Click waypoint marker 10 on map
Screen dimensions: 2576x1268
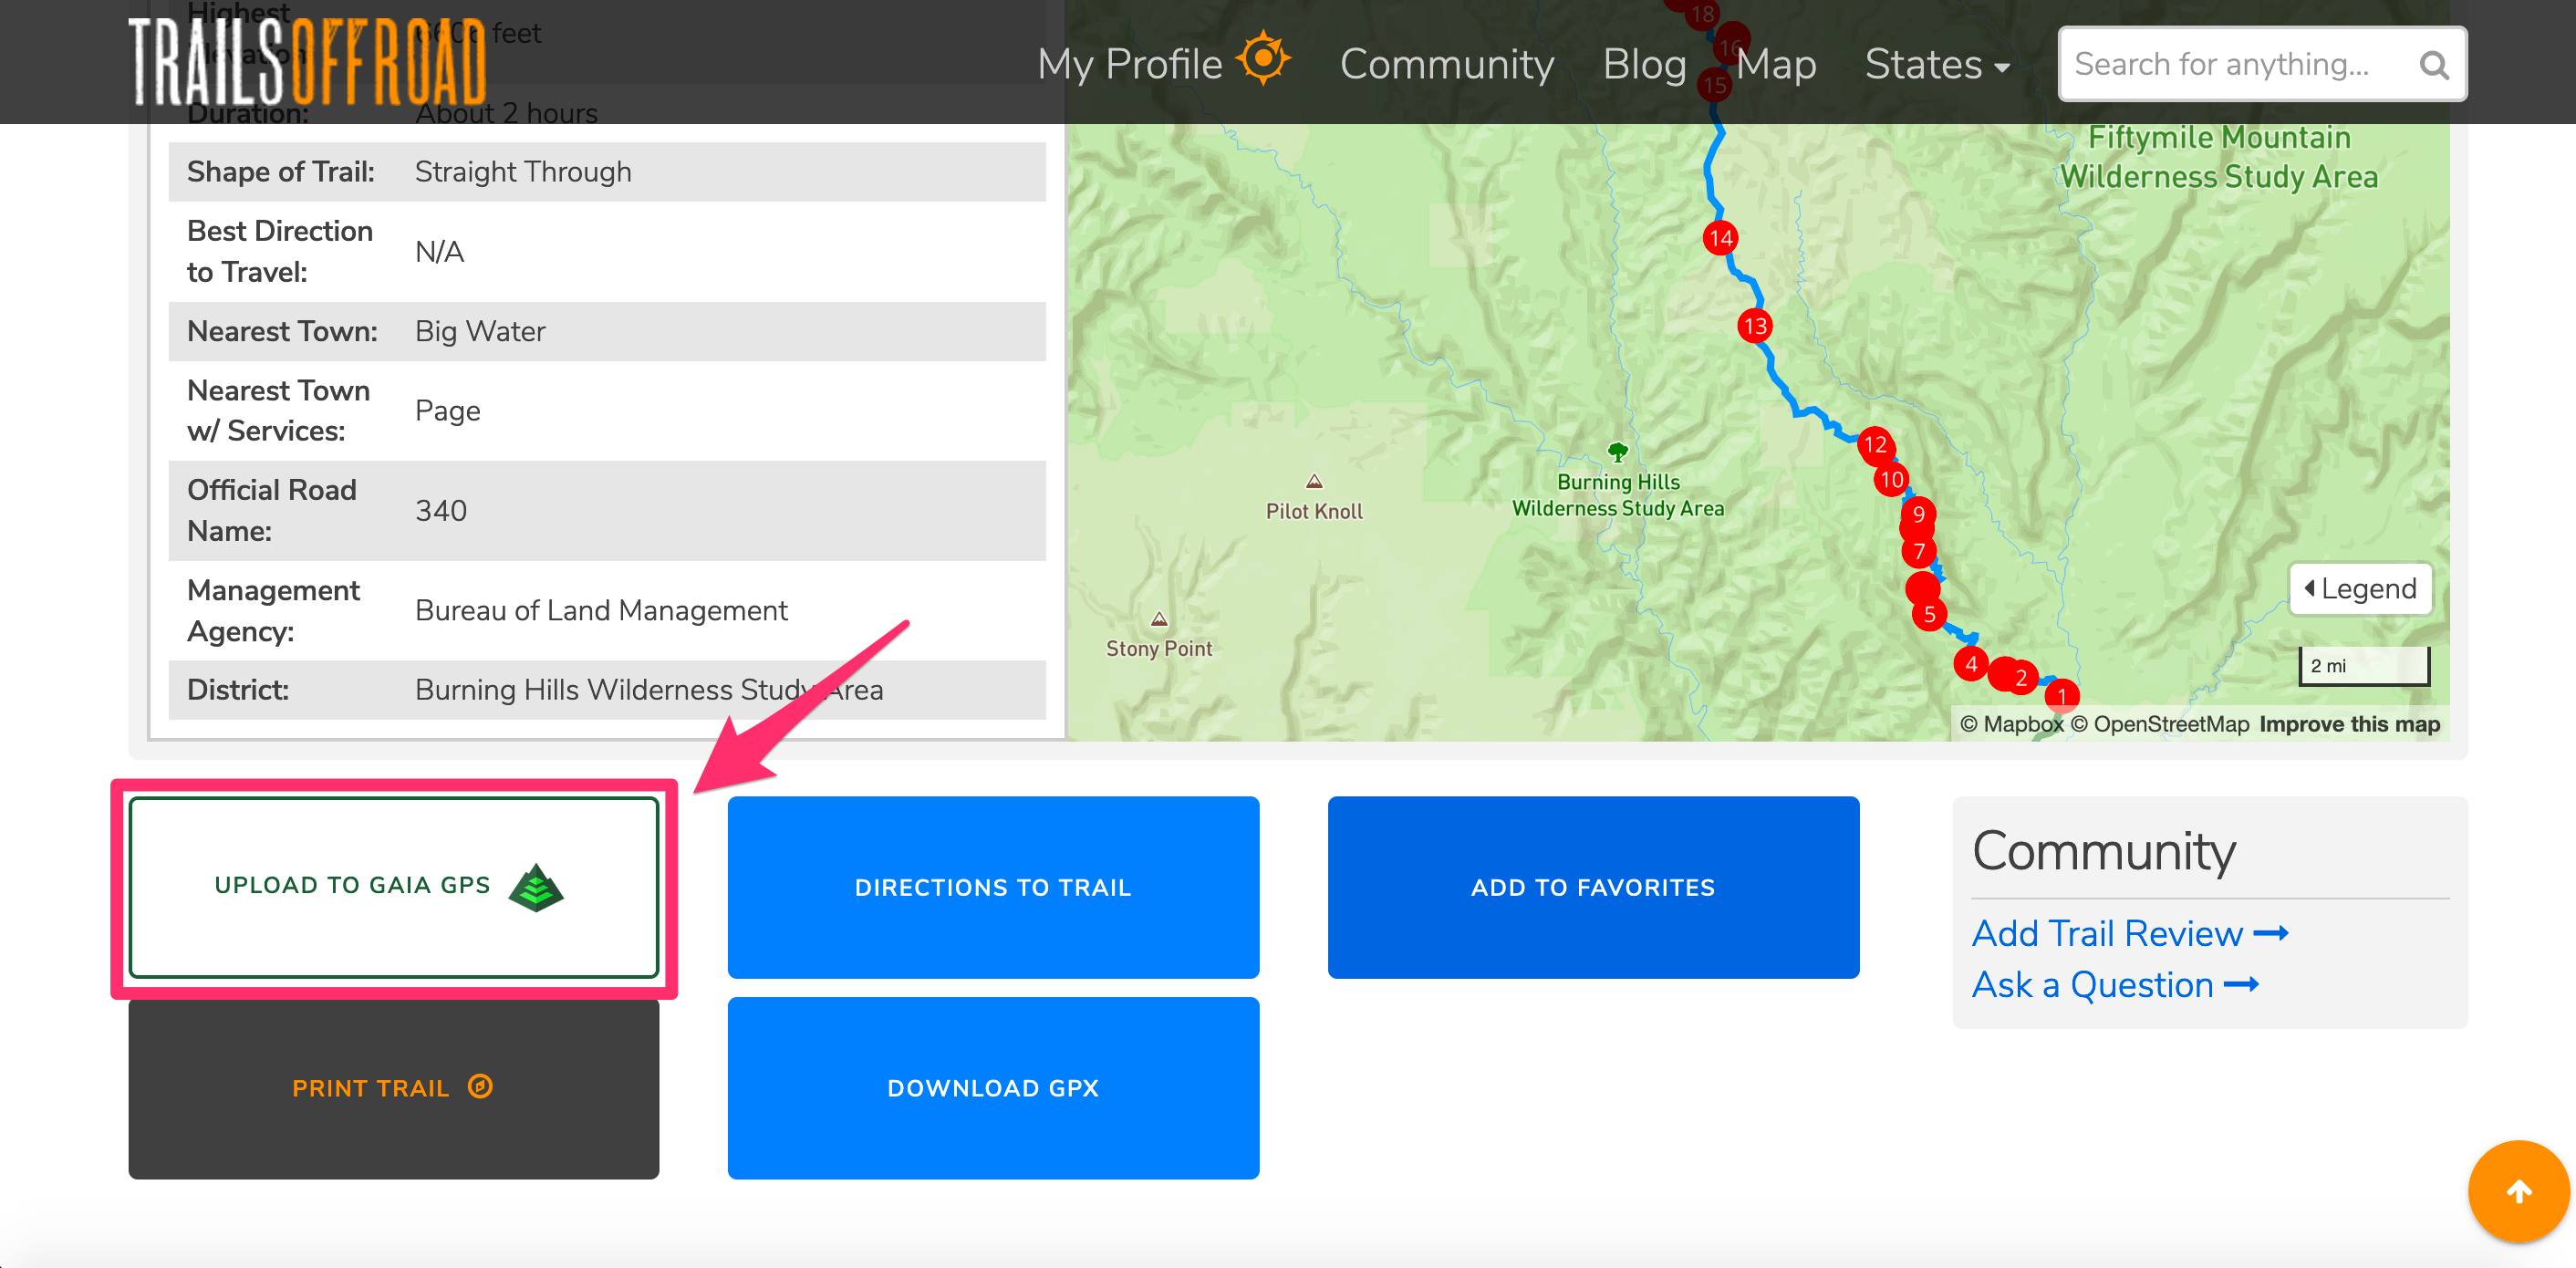[x=1891, y=480]
